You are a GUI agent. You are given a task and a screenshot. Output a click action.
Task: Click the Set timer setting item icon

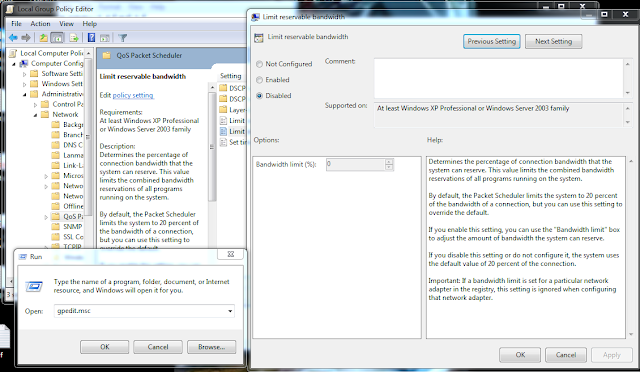pyautogui.click(x=223, y=142)
